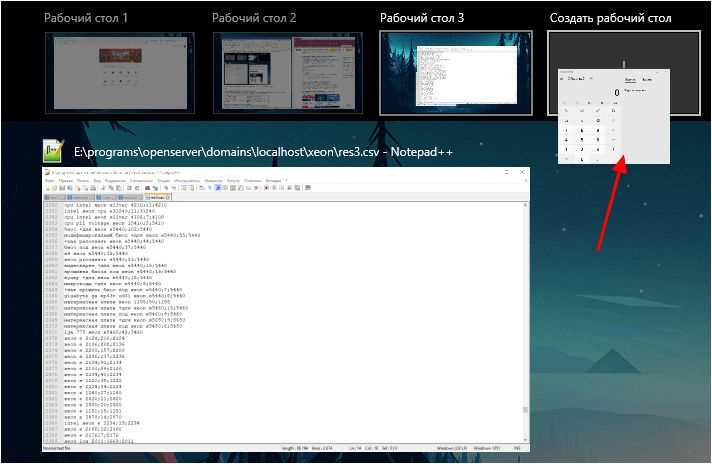Click the Notepad++ icon beside the window title
The width and height of the screenshot is (712, 464).
click(53, 152)
